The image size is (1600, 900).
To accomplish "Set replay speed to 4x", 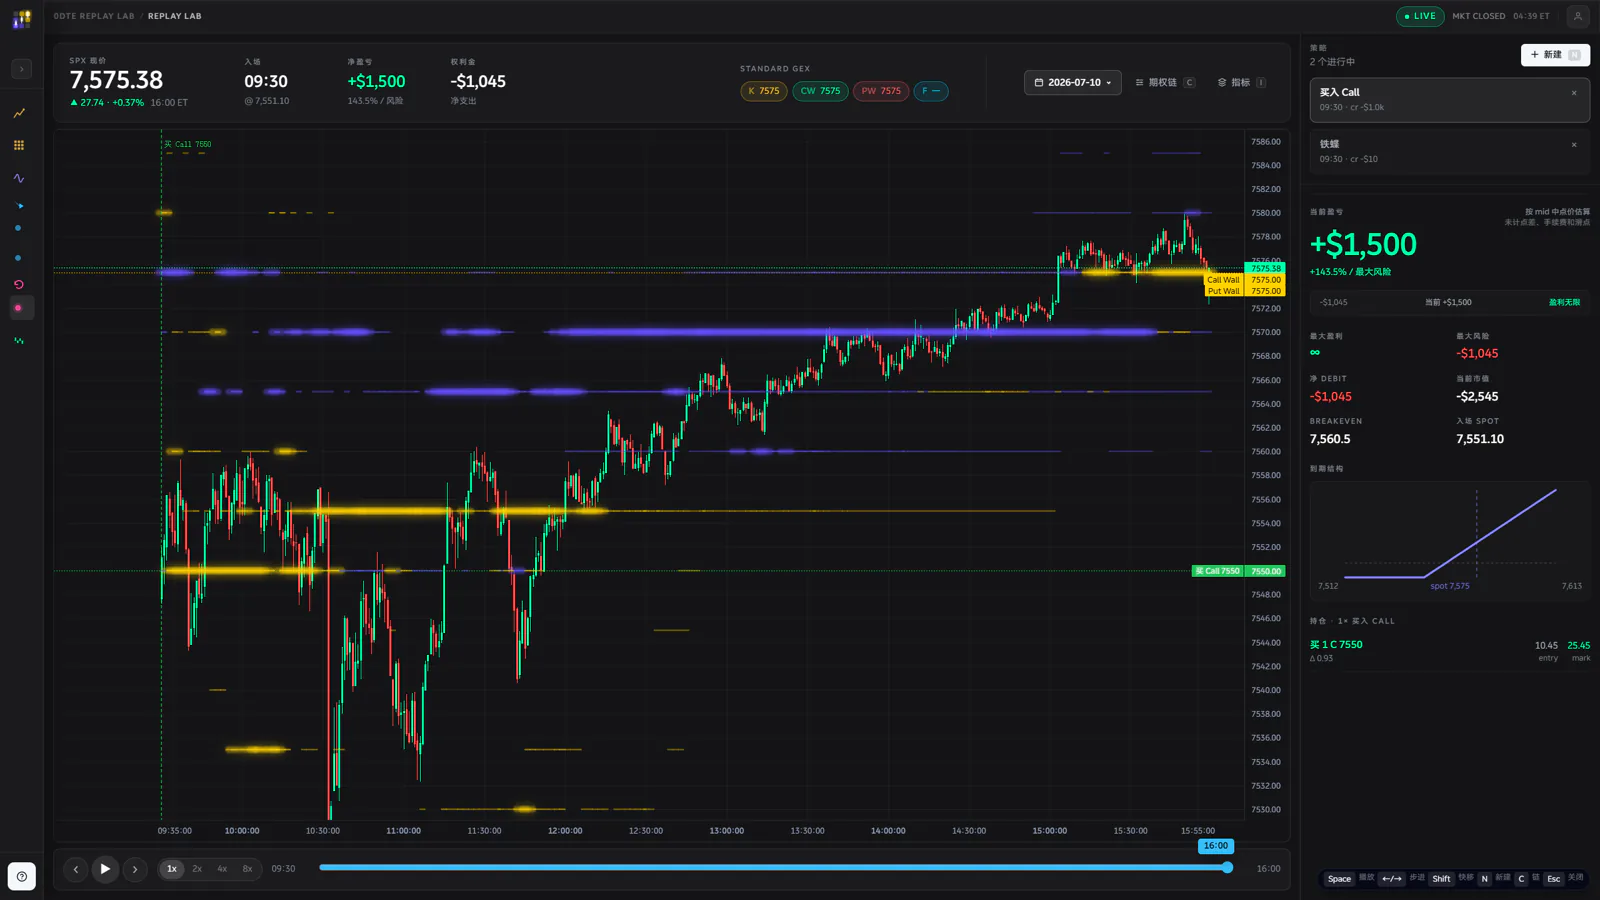I will [x=222, y=869].
